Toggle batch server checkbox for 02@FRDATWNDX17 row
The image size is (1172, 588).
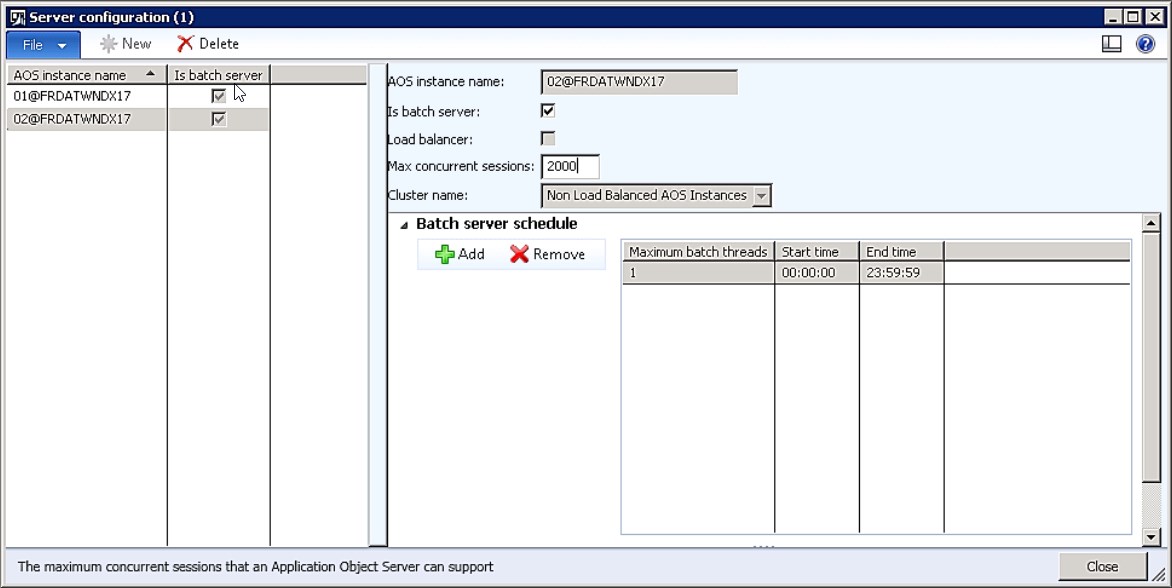click(x=218, y=119)
